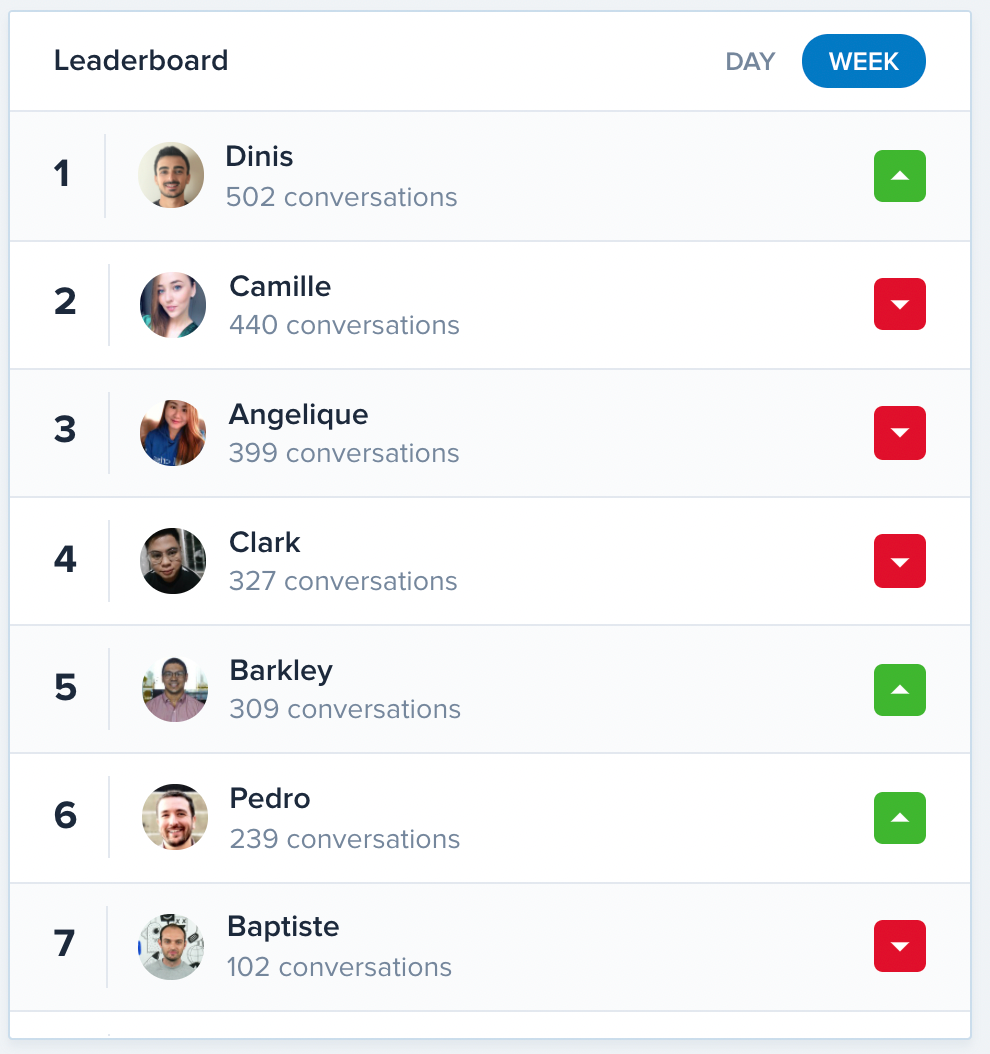This screenshot has height=1054, width=990.
Task: Click the green up arrow for Dinis
Action: pos(899,176)
